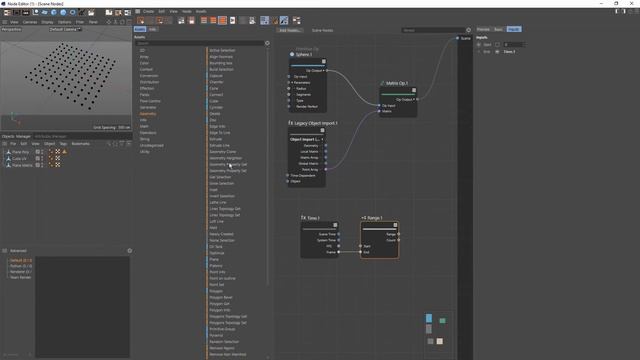Collapse Matrix Op.1 node with its corner square

[x=414, y=90]
